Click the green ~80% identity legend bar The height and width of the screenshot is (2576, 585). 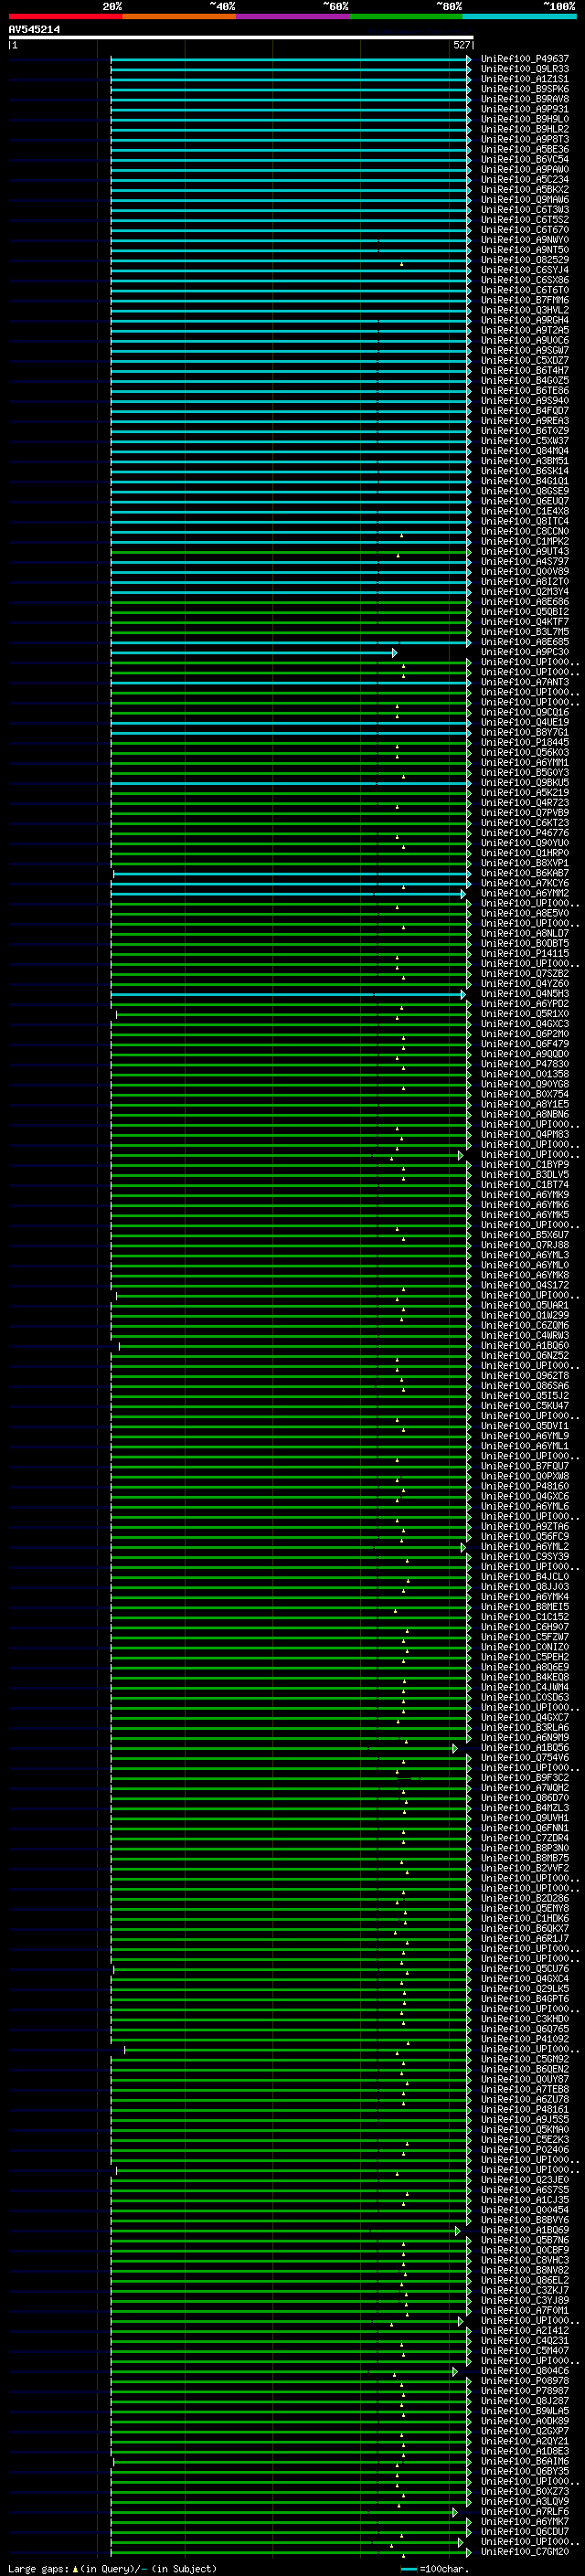pyautogui.click(x=406, y=16)
